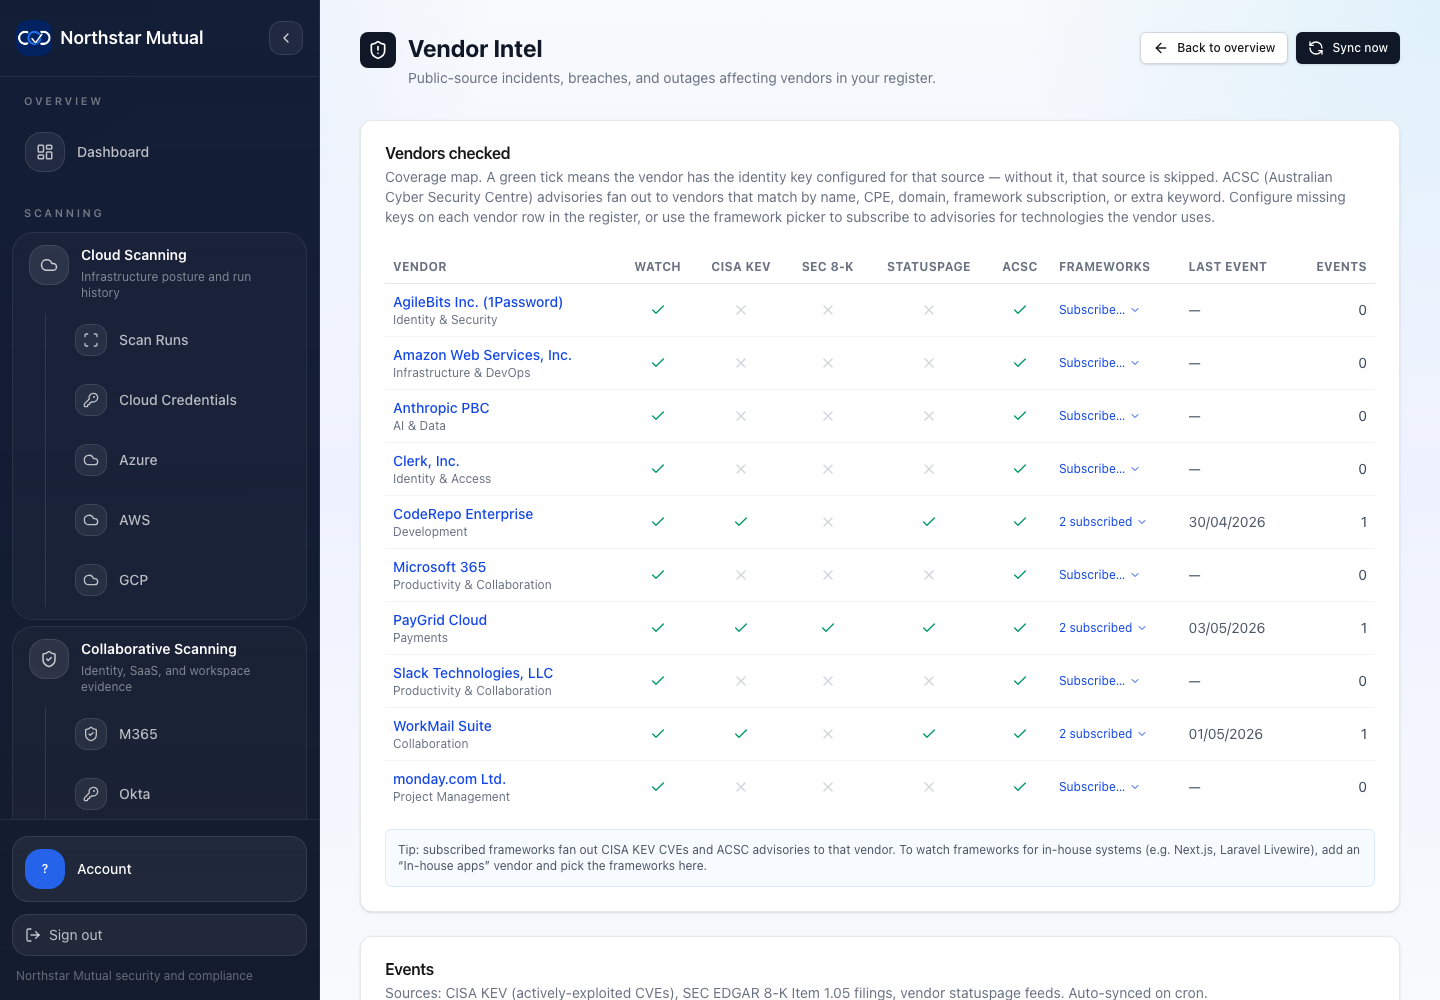Click the Watch tick for Anthropic PBC
The width and height of the screenshot is (1440, 1000).
tap(658, 416)
